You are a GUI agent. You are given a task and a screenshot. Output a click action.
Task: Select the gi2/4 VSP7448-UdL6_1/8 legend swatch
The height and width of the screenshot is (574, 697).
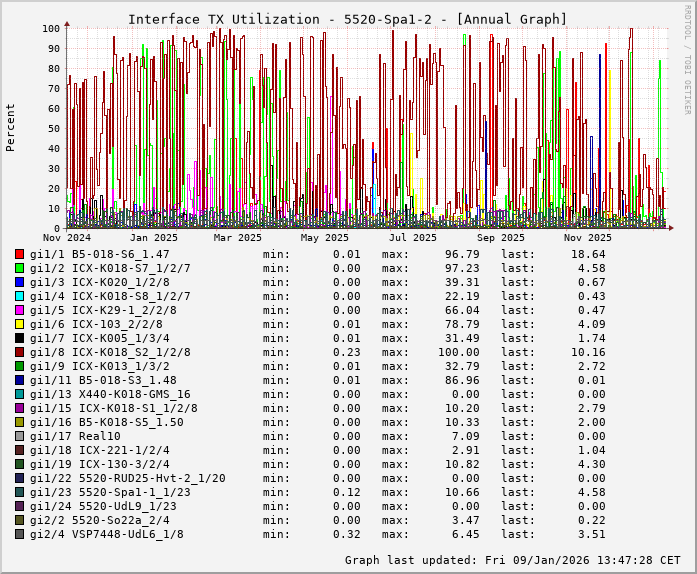point(20,534)
